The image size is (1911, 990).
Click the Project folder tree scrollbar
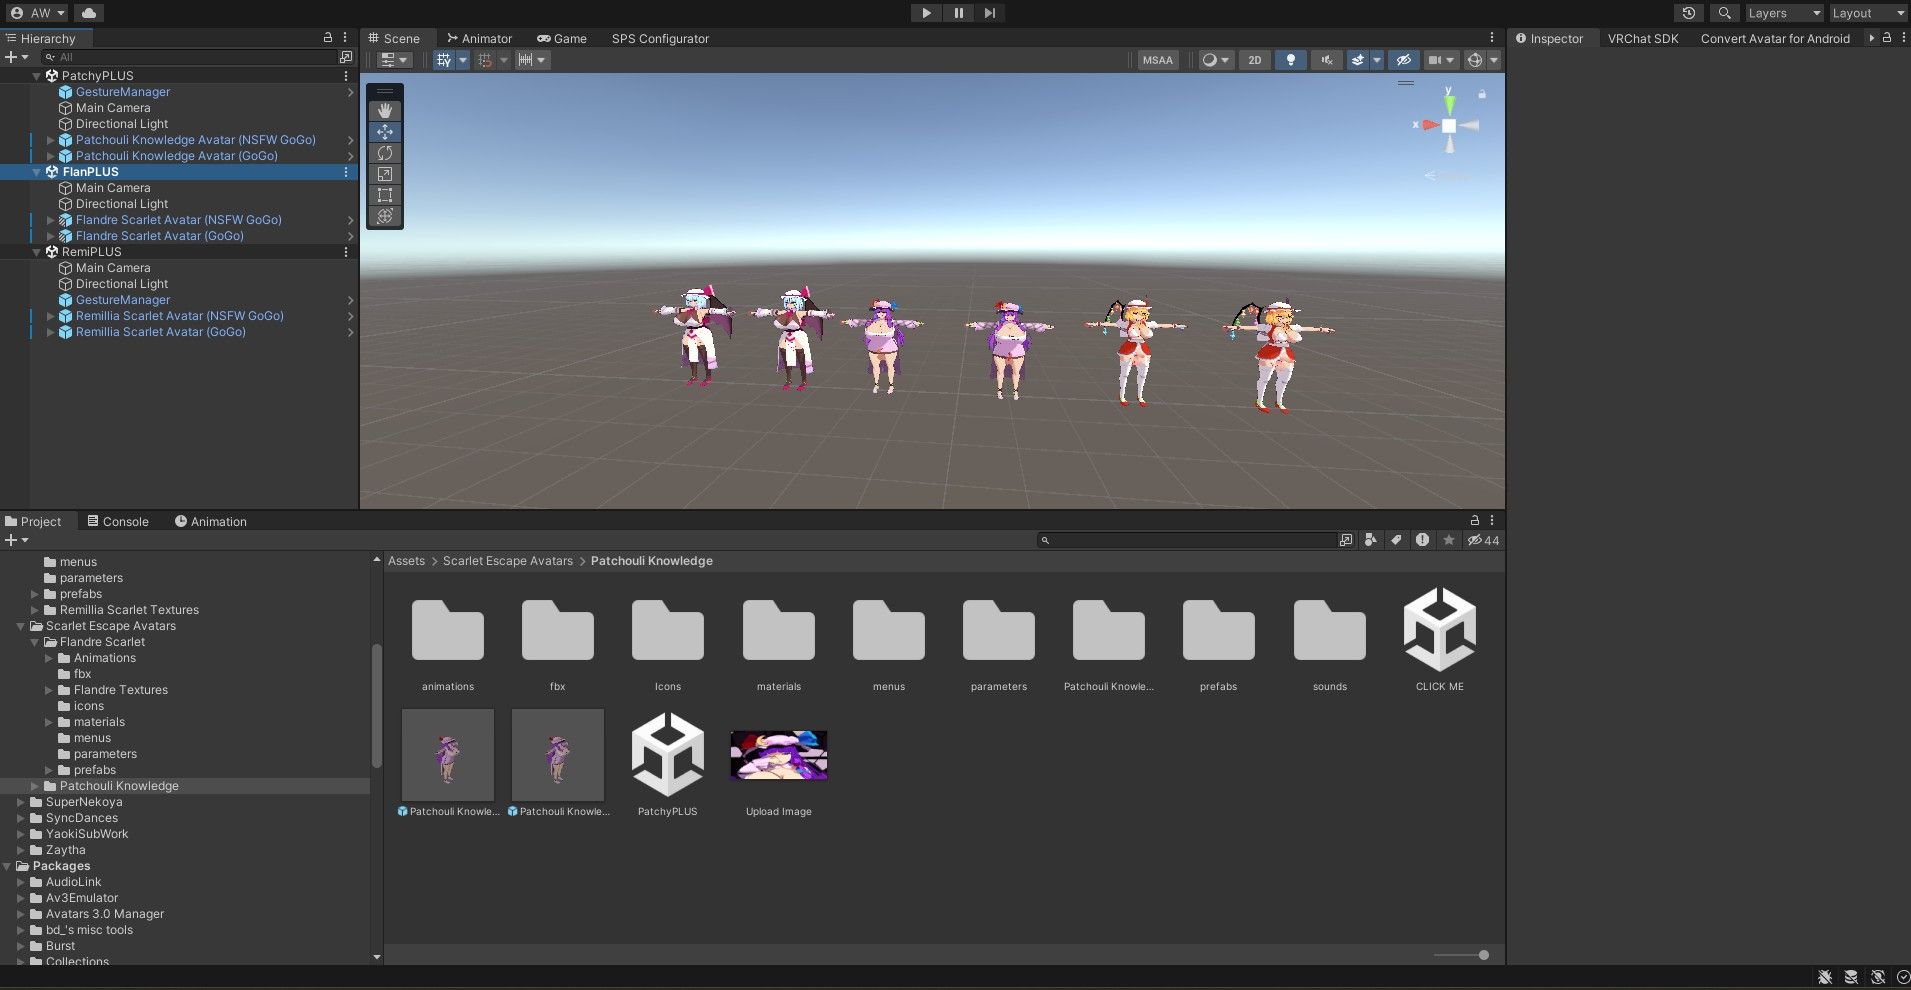(376, 706)
